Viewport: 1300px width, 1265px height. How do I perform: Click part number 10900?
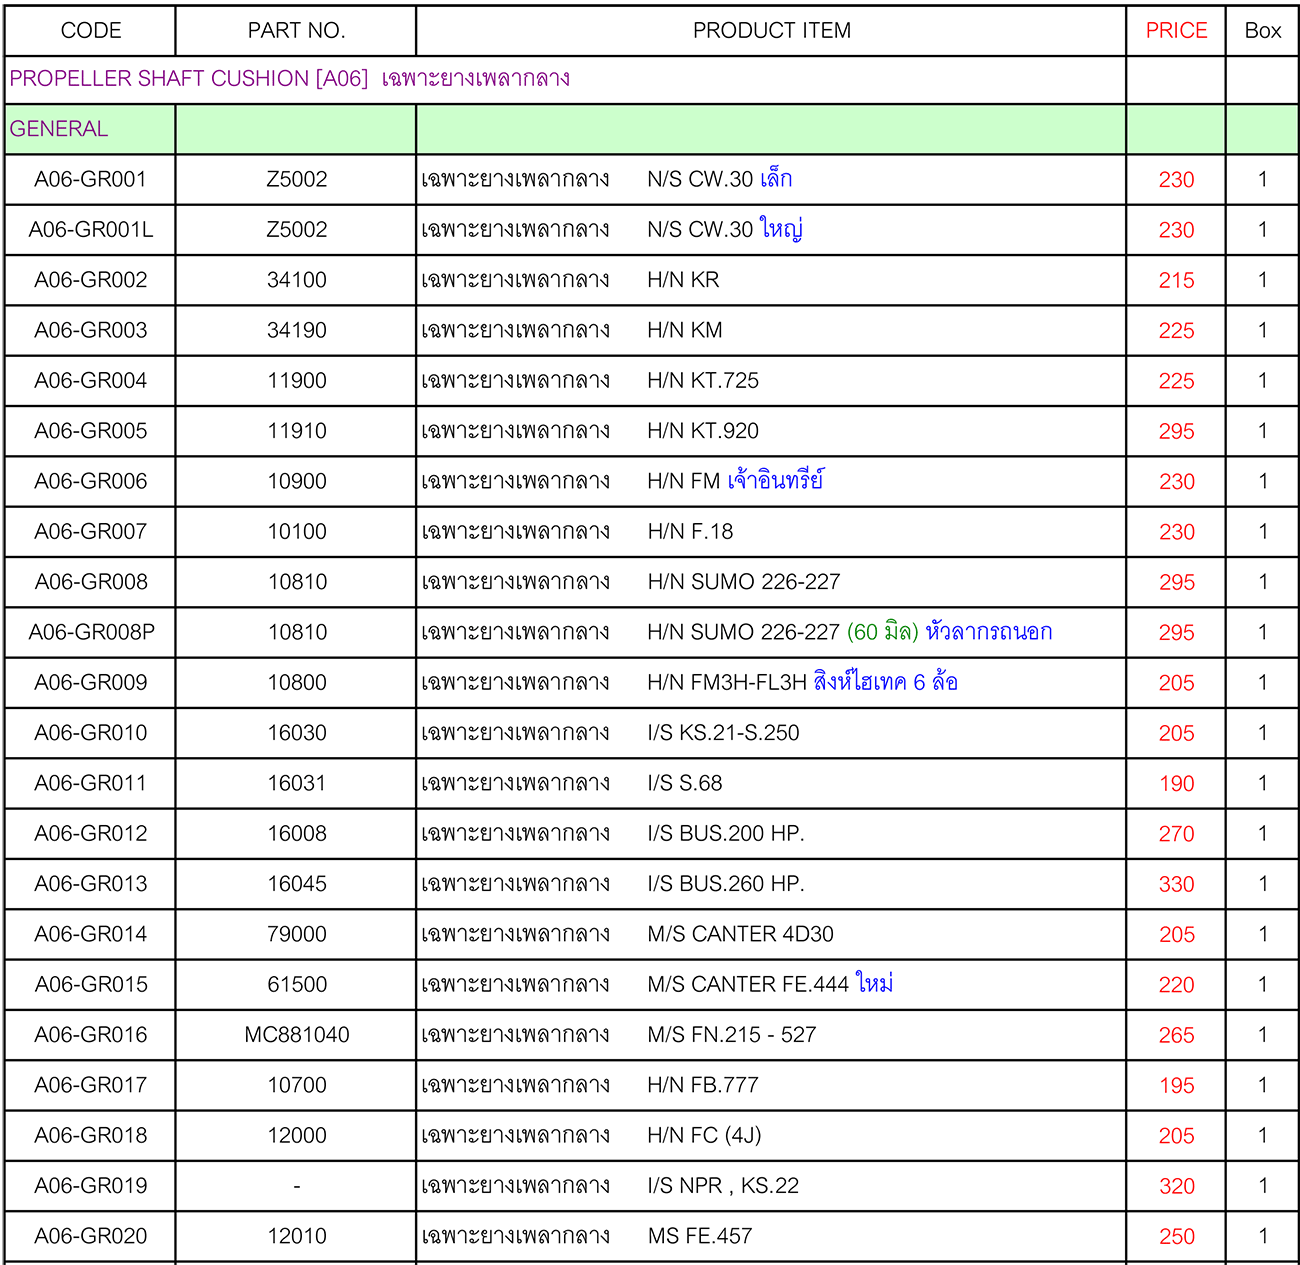[296, 481]
